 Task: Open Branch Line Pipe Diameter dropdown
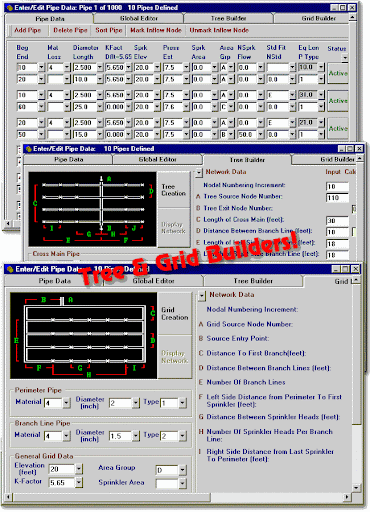135,436
